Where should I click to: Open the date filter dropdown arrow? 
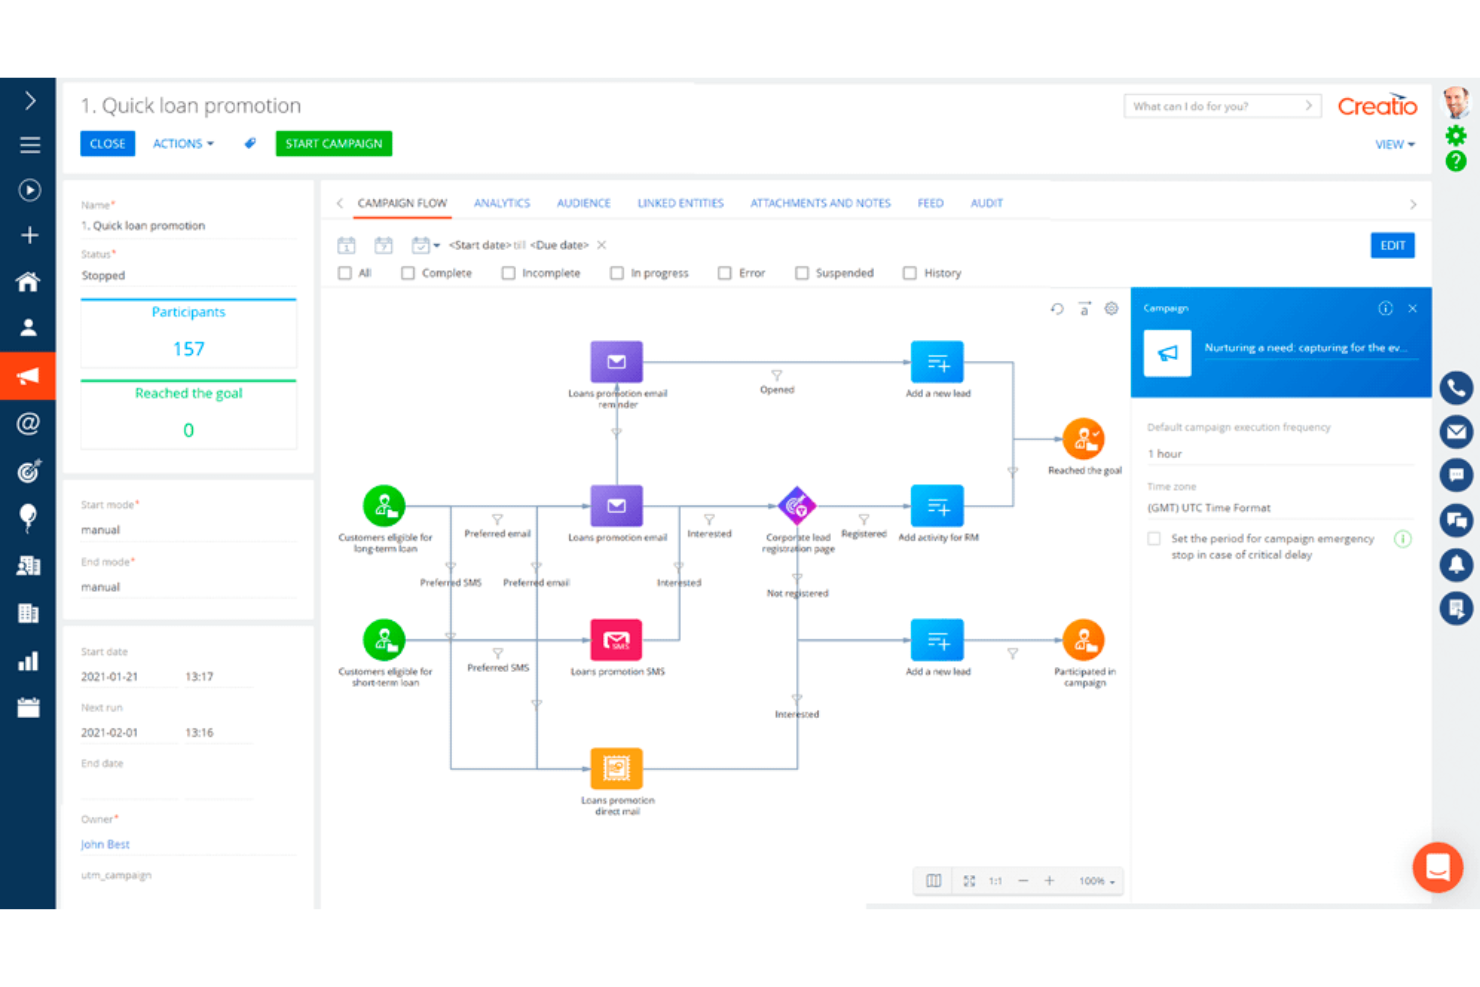(435, 244)
